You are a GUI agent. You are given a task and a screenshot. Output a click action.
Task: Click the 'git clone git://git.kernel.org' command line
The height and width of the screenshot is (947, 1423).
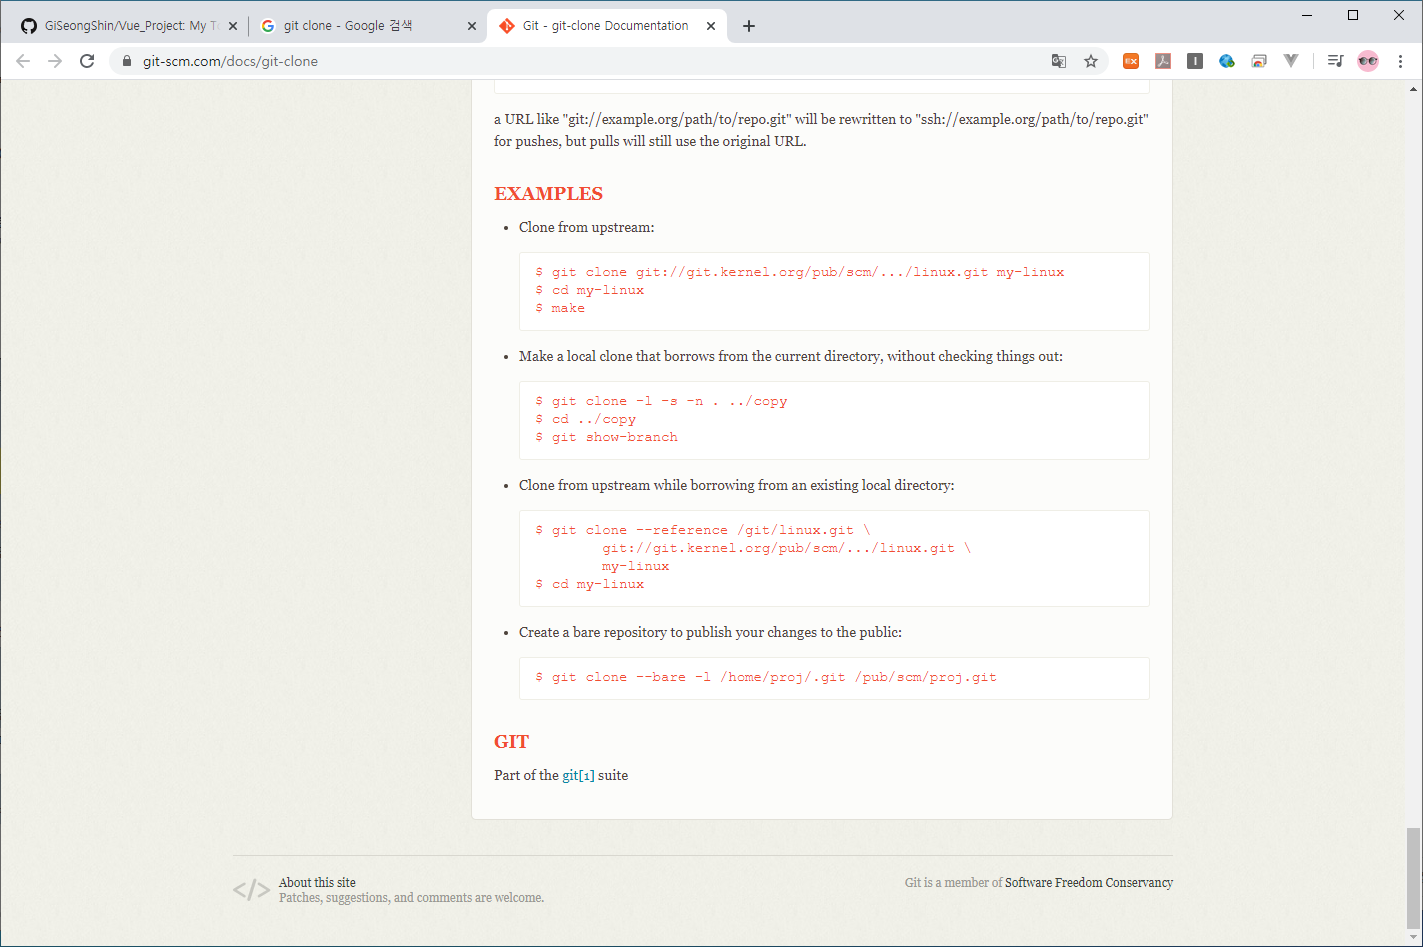click(800, 272)
